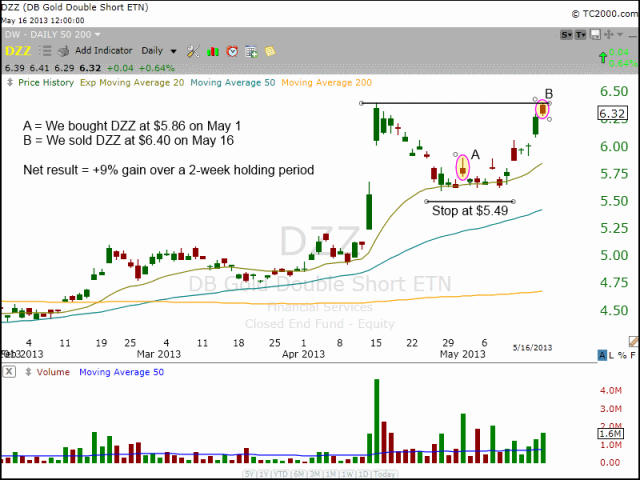
Task: Click the 6.29 low price value
Action: tap(64, 68)
